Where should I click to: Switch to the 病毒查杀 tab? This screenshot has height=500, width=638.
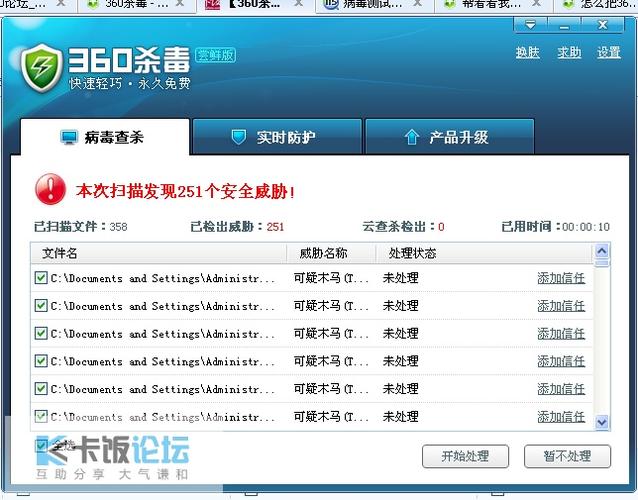point(105,137)
